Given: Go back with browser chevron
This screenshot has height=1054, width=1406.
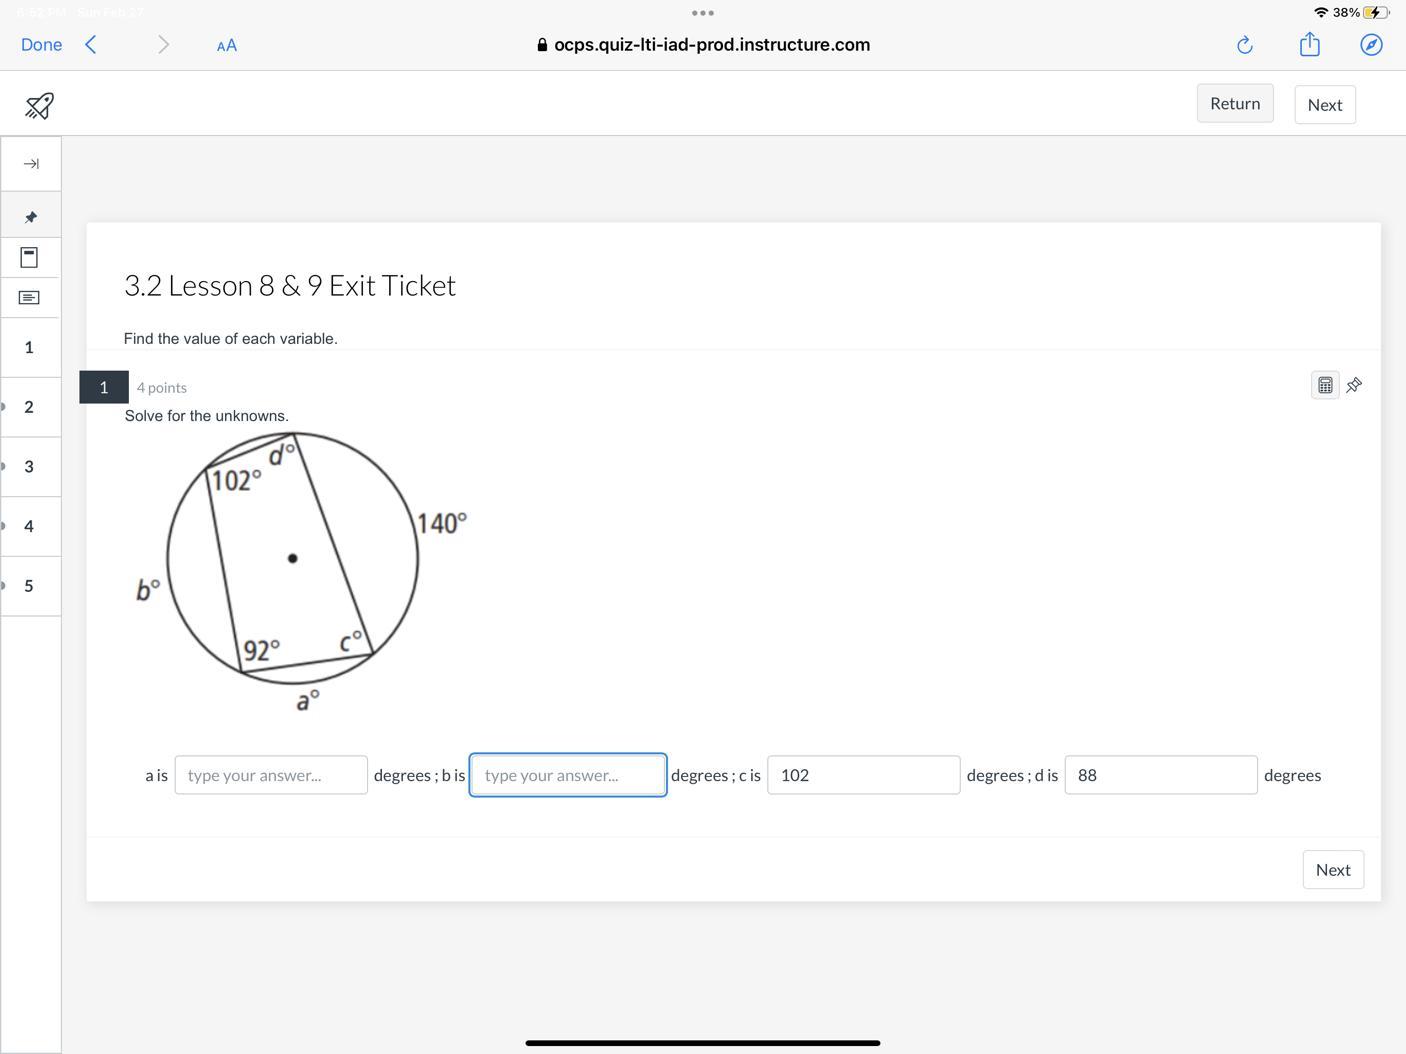Looking at the screenshot, I should click(x=91, y=45).
